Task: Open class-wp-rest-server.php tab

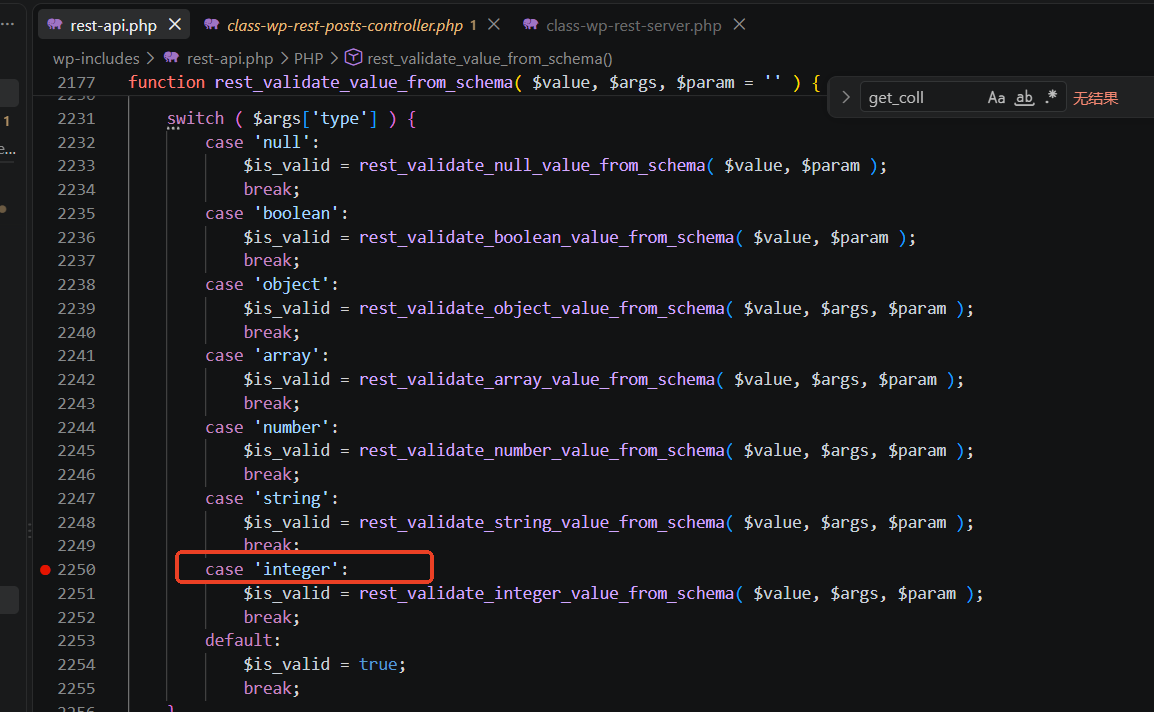Action: pyautogui.click(x=633, y=25)
